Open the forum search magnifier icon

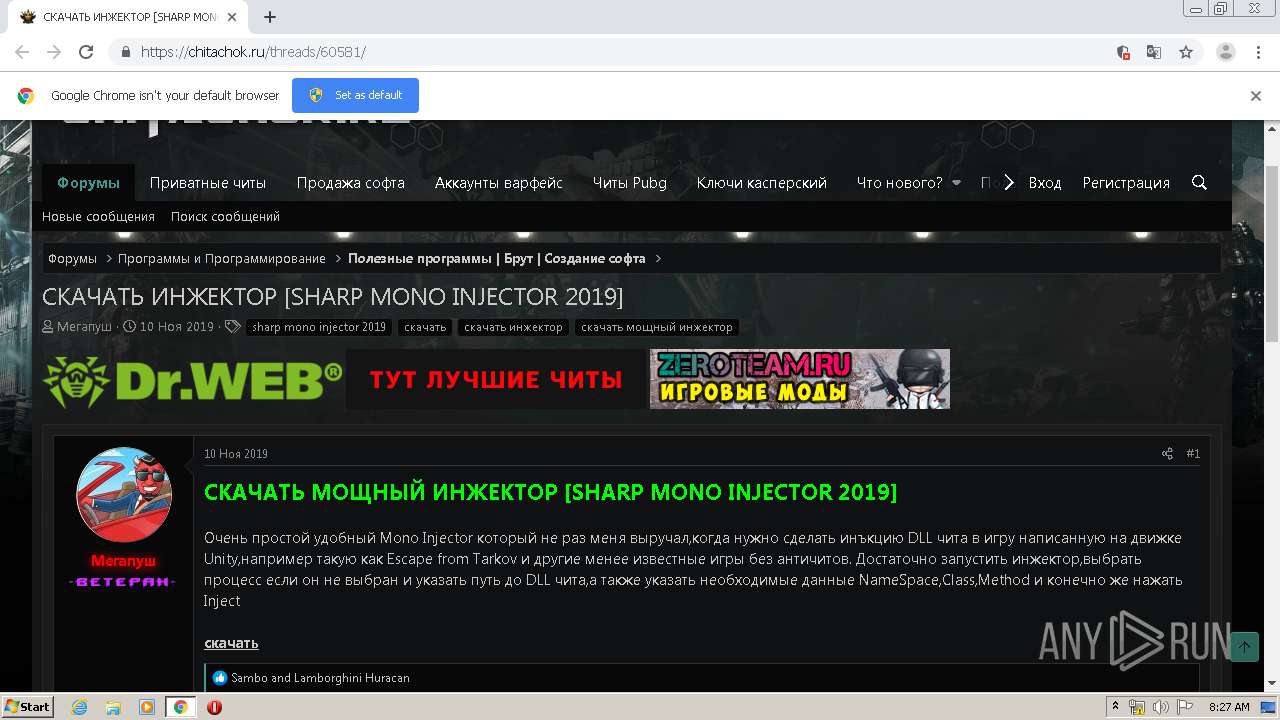pos(1200,182)
